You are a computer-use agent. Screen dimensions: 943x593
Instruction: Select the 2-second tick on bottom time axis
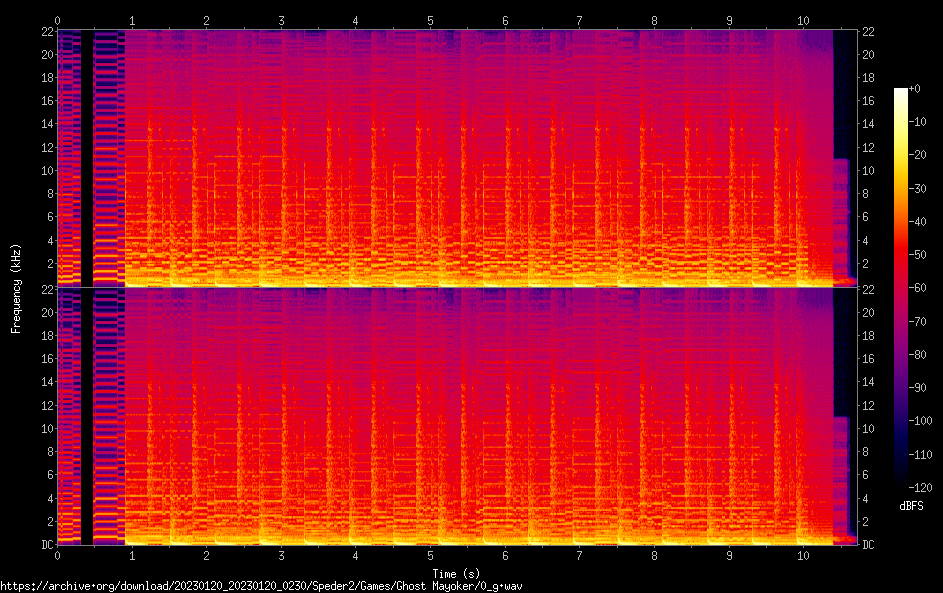pyautogui.click(x=207, y=555)
